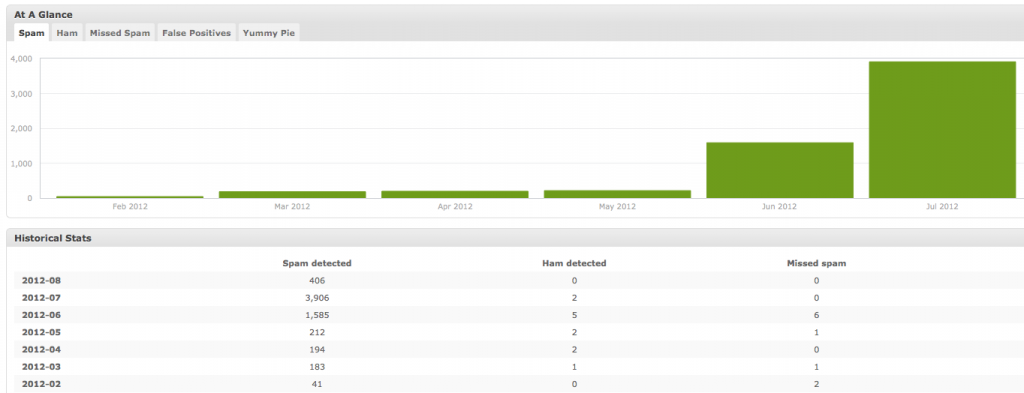Click the Feb 2012 bar in chart
1024x393 pixels.
[129, 196]
